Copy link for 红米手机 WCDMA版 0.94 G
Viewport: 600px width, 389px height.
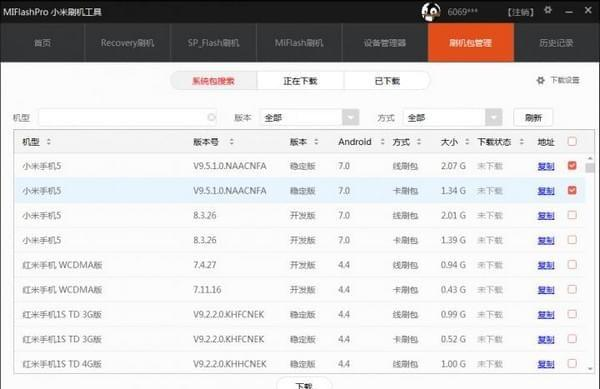pyautogui.click(x=546, y=265)
